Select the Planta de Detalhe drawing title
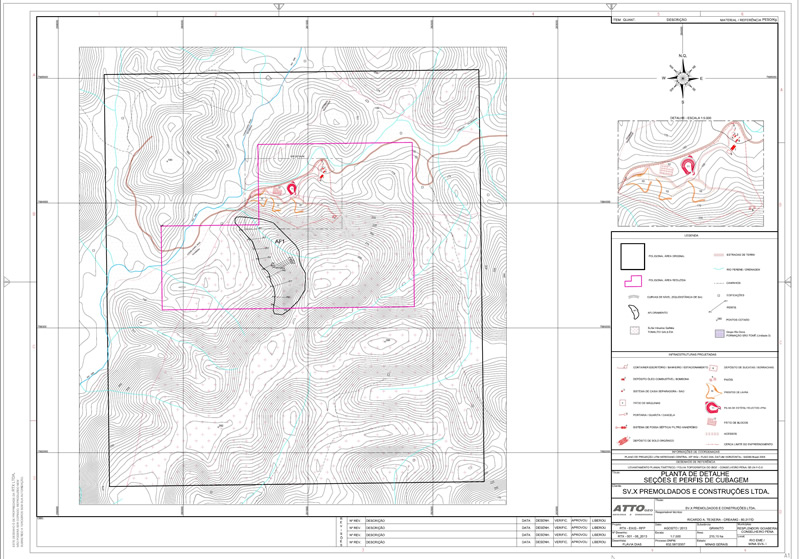 pyautogui.click(x=693, y=476)
